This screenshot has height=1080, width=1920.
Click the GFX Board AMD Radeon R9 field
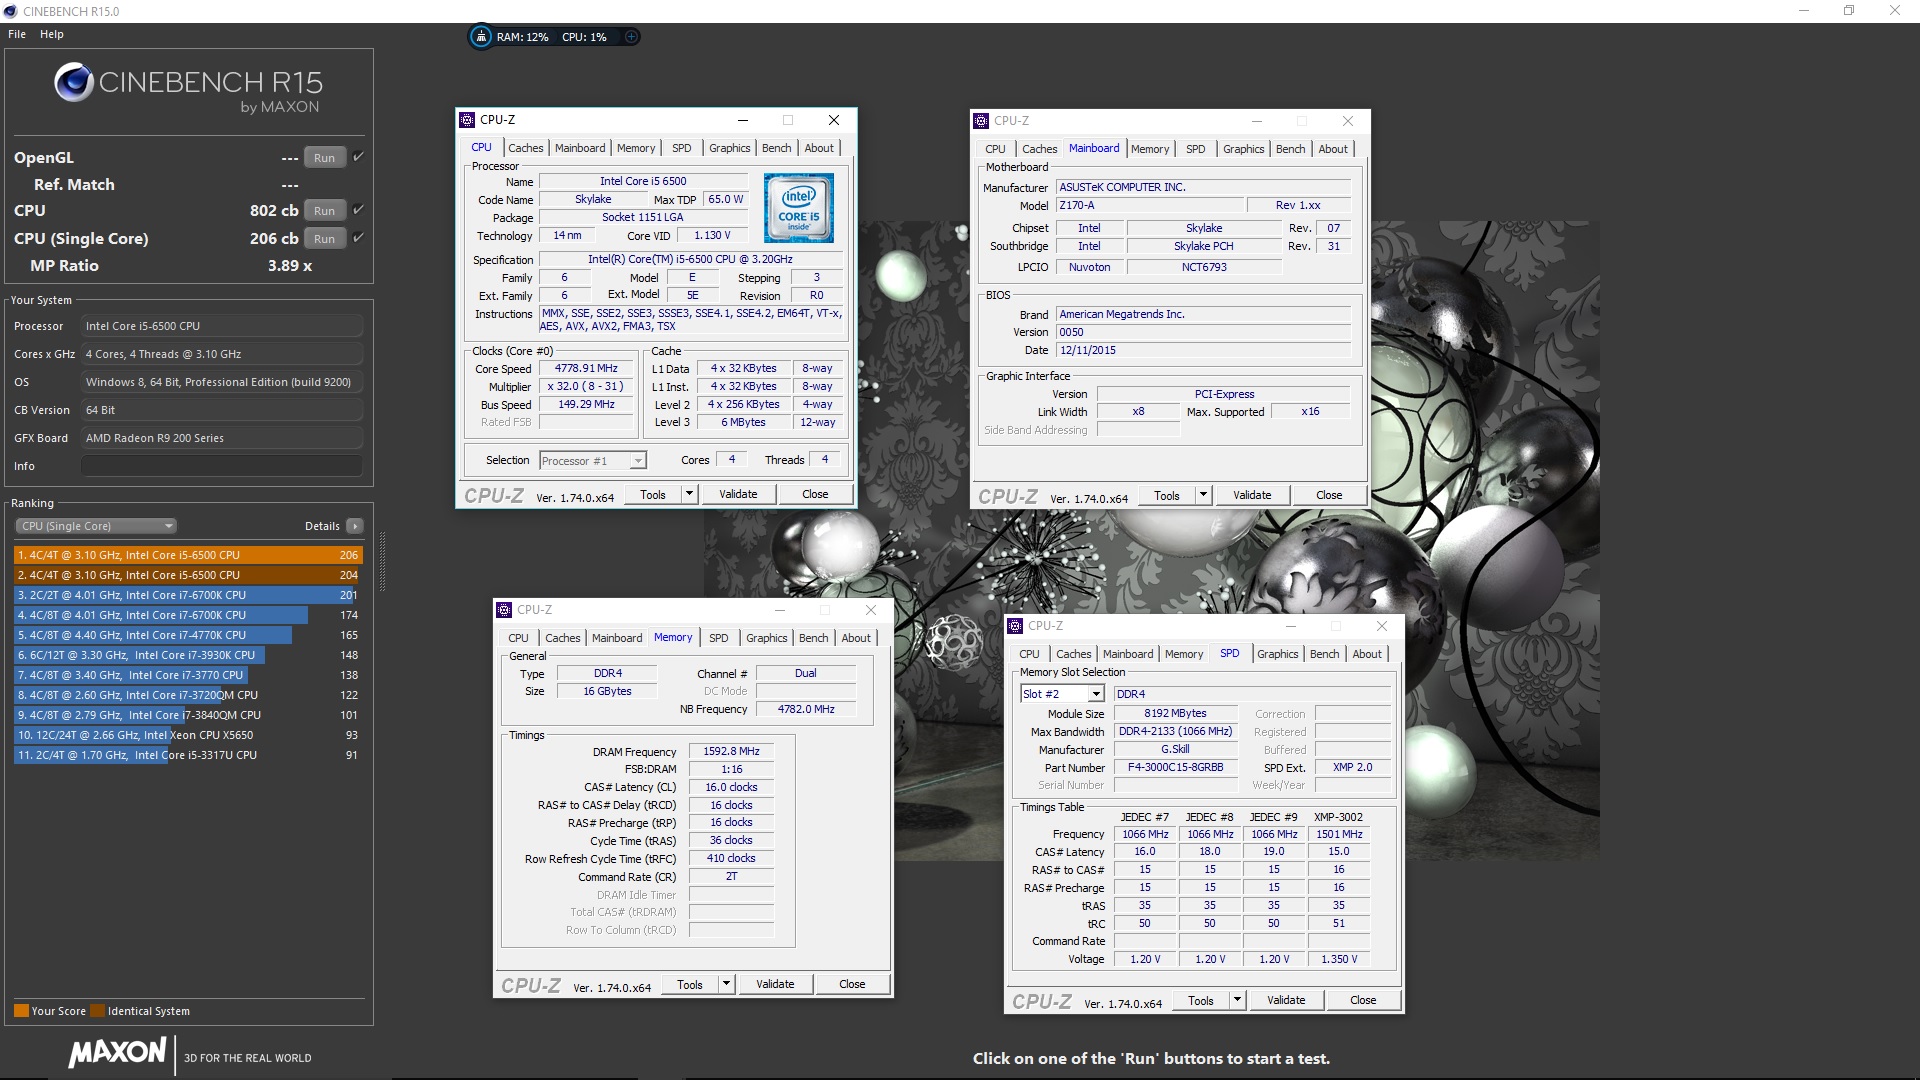222,438
